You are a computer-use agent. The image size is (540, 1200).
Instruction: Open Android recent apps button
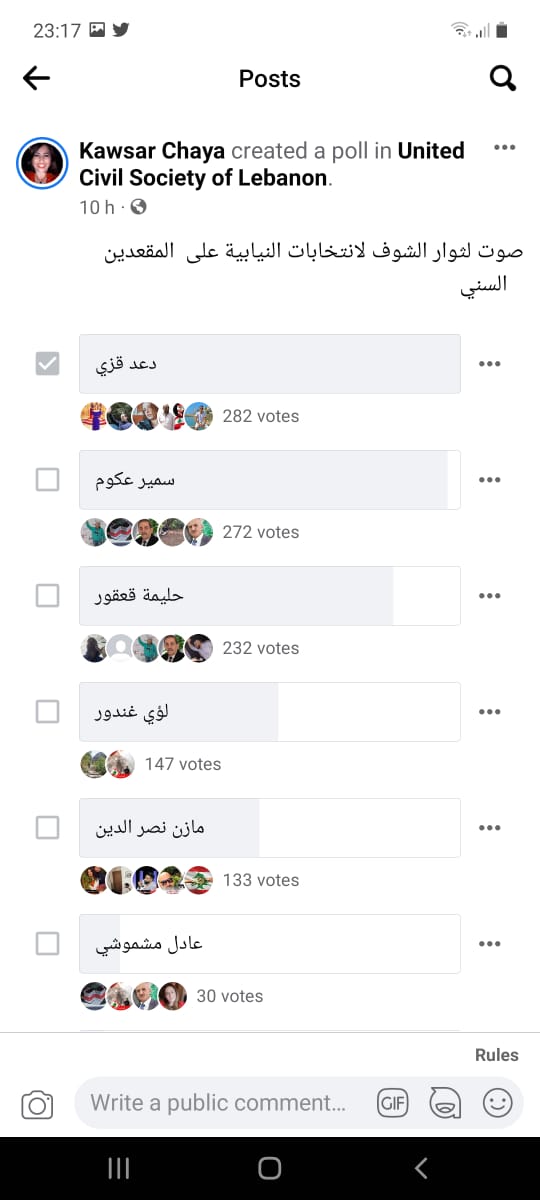[x=118, y=1168]
